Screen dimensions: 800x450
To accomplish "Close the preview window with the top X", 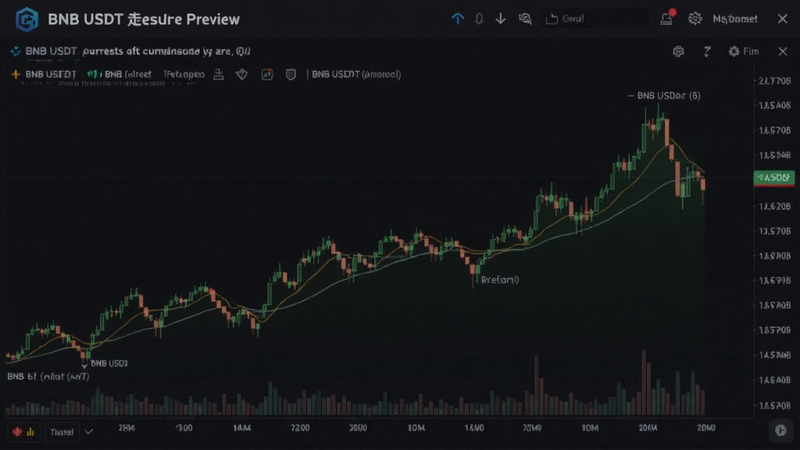I will [782, 19].
